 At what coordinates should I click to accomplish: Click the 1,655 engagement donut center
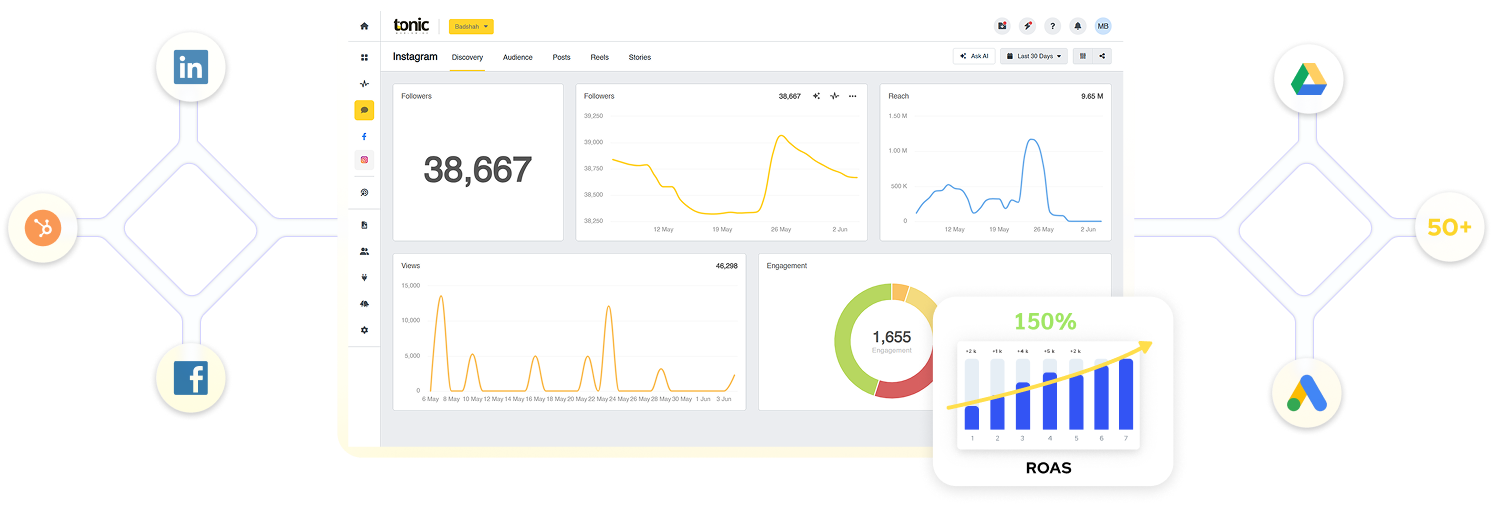[x=891, y=340]
